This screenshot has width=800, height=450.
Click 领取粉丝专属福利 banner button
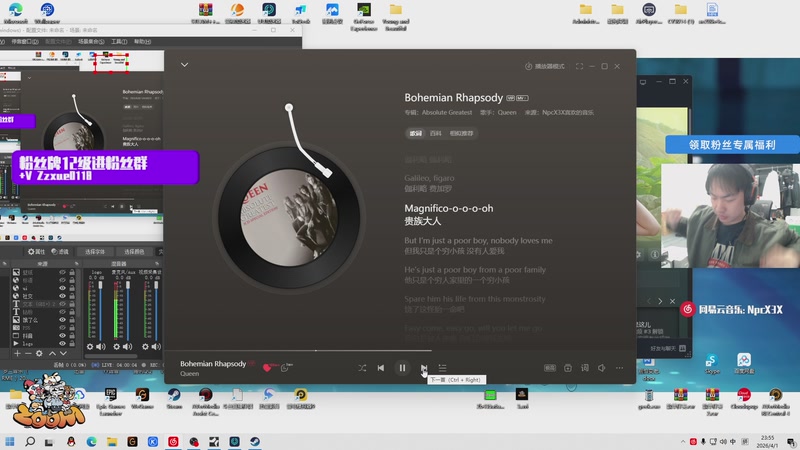tap(732, 145)
